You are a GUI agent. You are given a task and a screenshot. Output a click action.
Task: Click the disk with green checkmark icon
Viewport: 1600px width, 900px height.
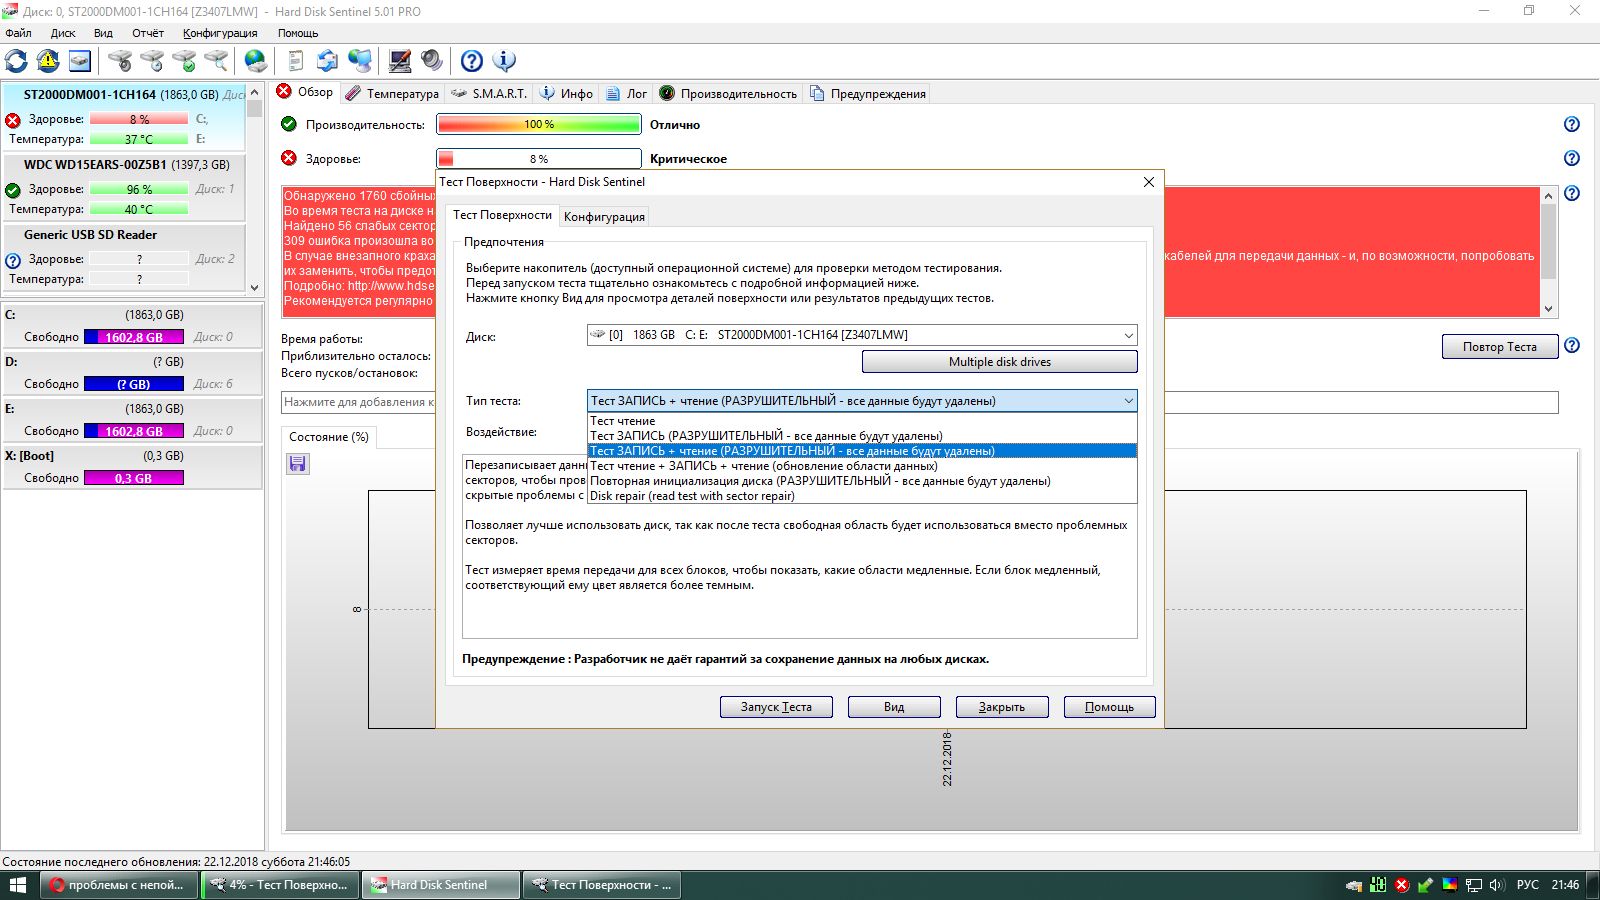coord(184,61)
